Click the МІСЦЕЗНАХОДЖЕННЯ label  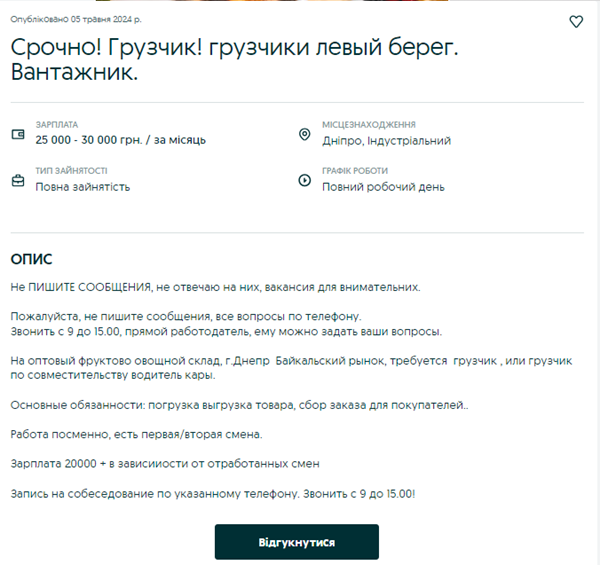(369, 125)
